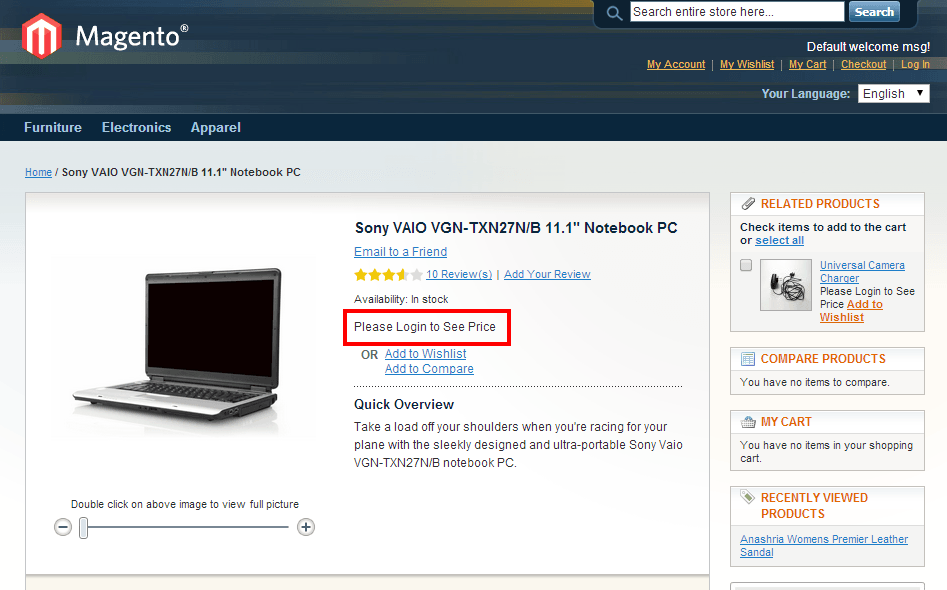Click the image zoom slider handle
Viewport: 947px width, 590px height.
pyautogui.click(x=84, y=527)
